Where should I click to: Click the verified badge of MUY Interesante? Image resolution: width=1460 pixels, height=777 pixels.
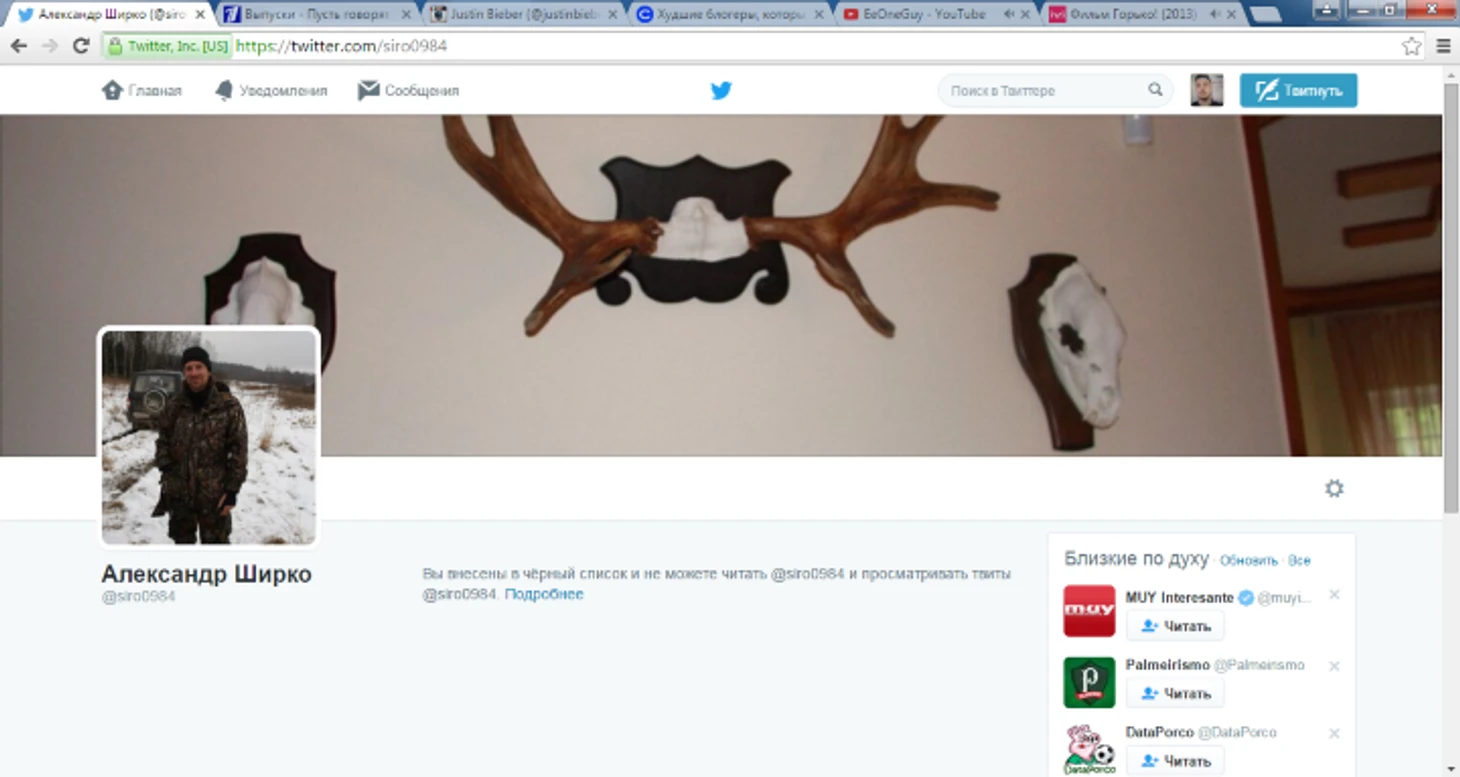coord(1246,598)
